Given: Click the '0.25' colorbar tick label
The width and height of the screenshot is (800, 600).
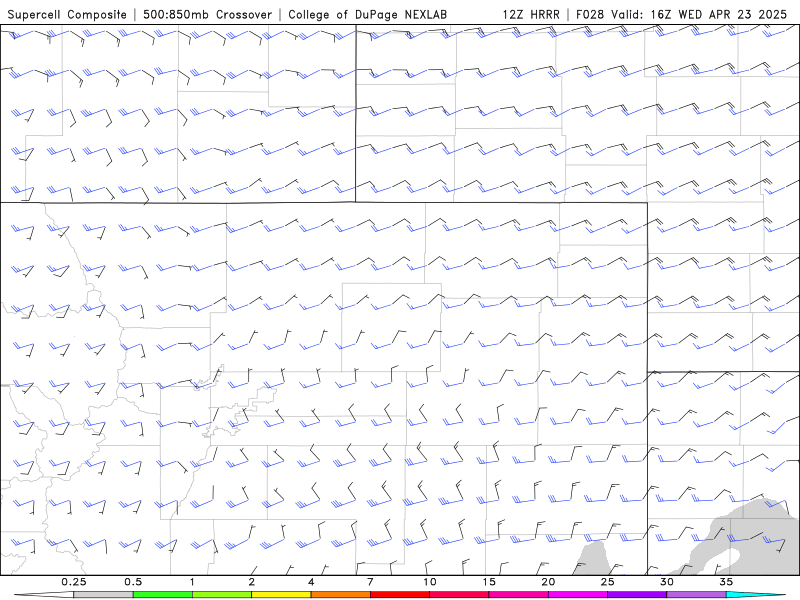Looking at the screenshot, I should (74, 582).
